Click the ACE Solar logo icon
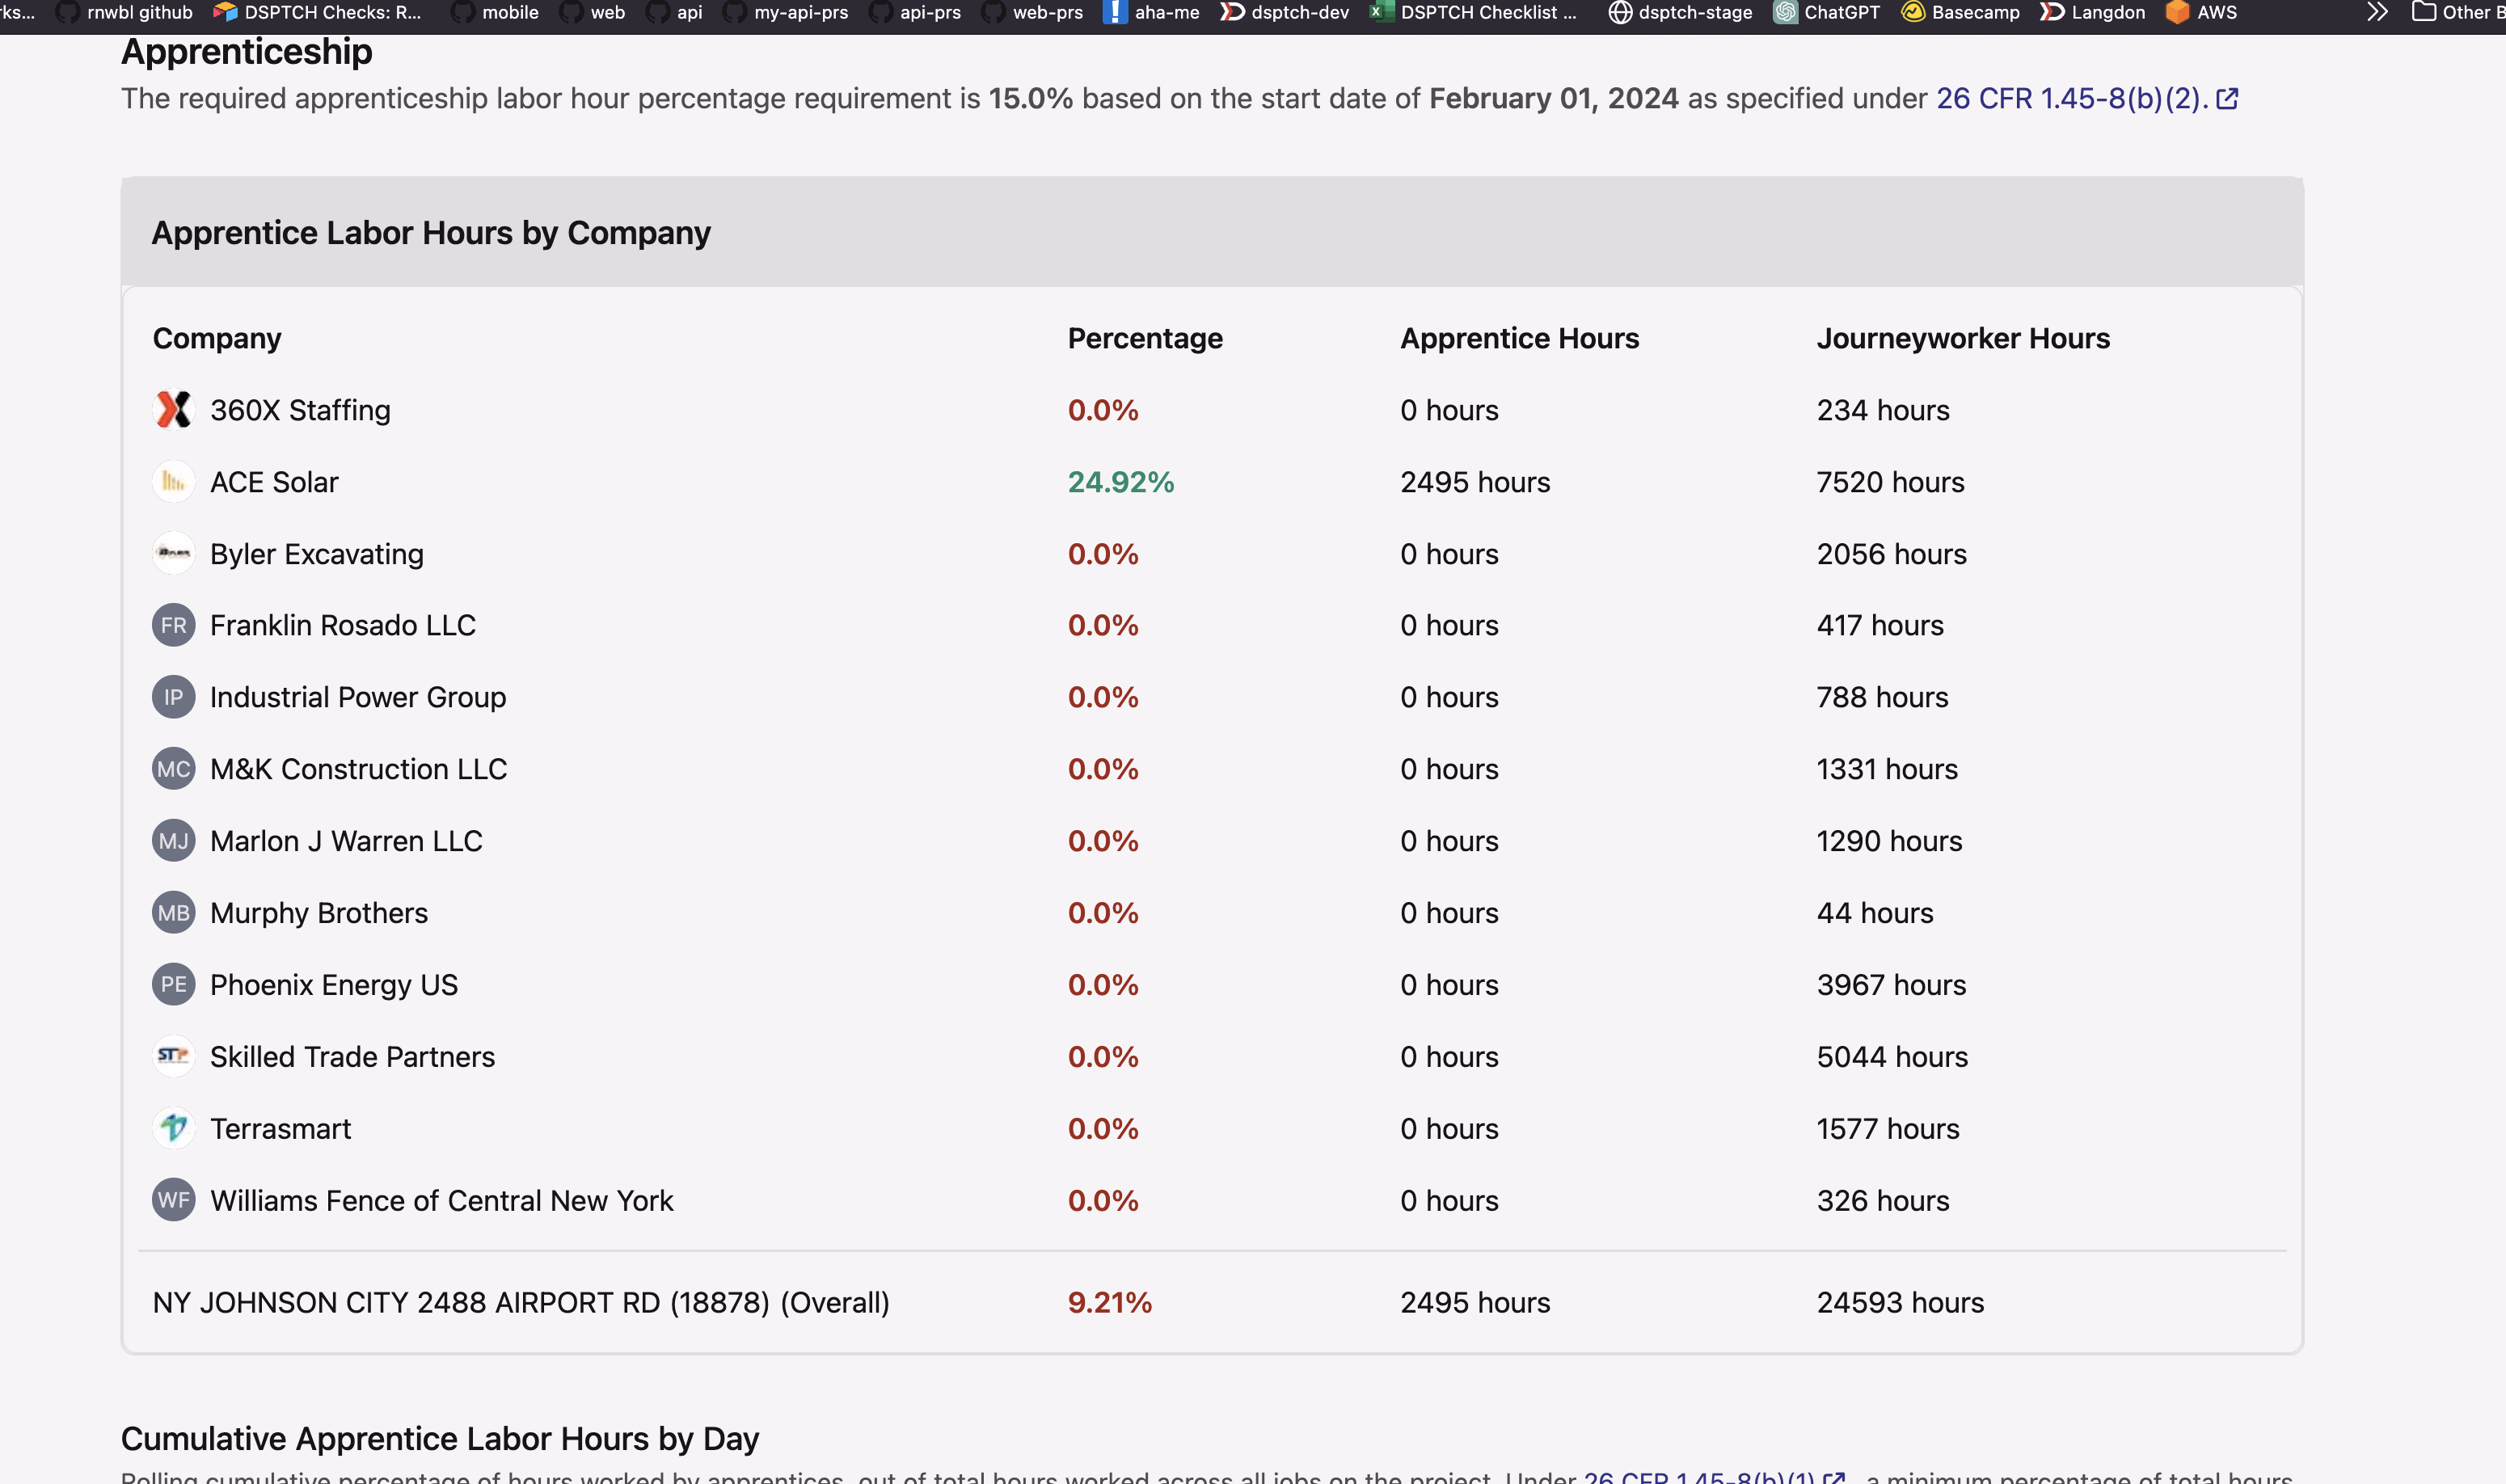 coord(173,482)
